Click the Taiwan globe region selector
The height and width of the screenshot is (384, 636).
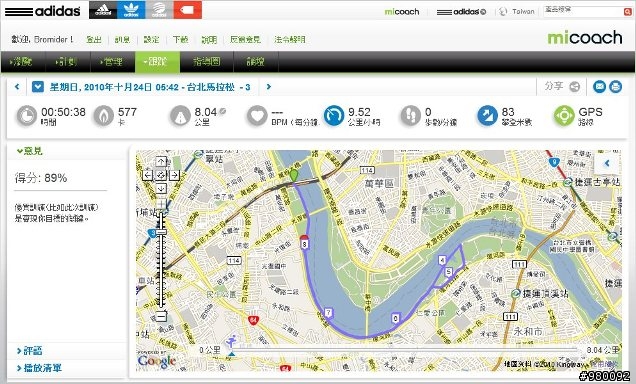tap(503, 12)
